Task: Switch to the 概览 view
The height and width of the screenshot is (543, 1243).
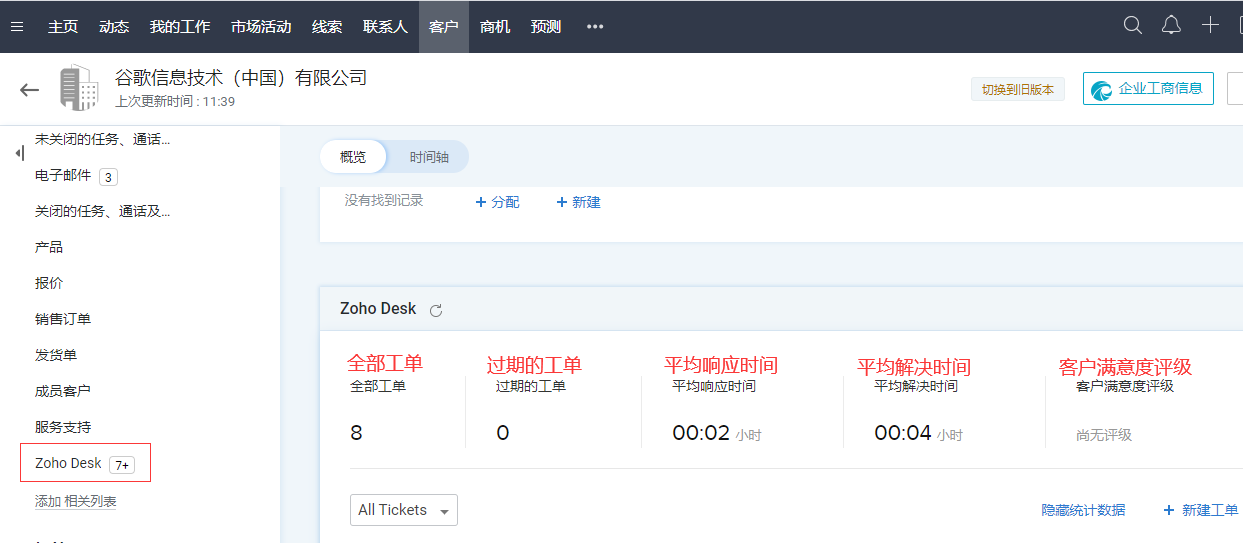Action: (353, 157)
